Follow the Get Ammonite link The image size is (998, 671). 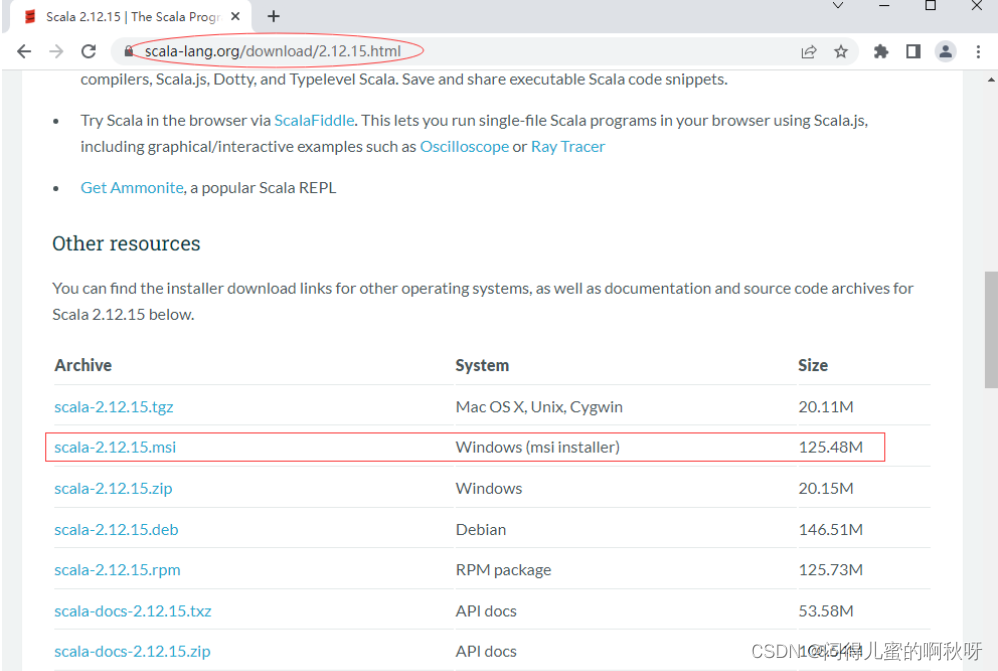point(132,188)
